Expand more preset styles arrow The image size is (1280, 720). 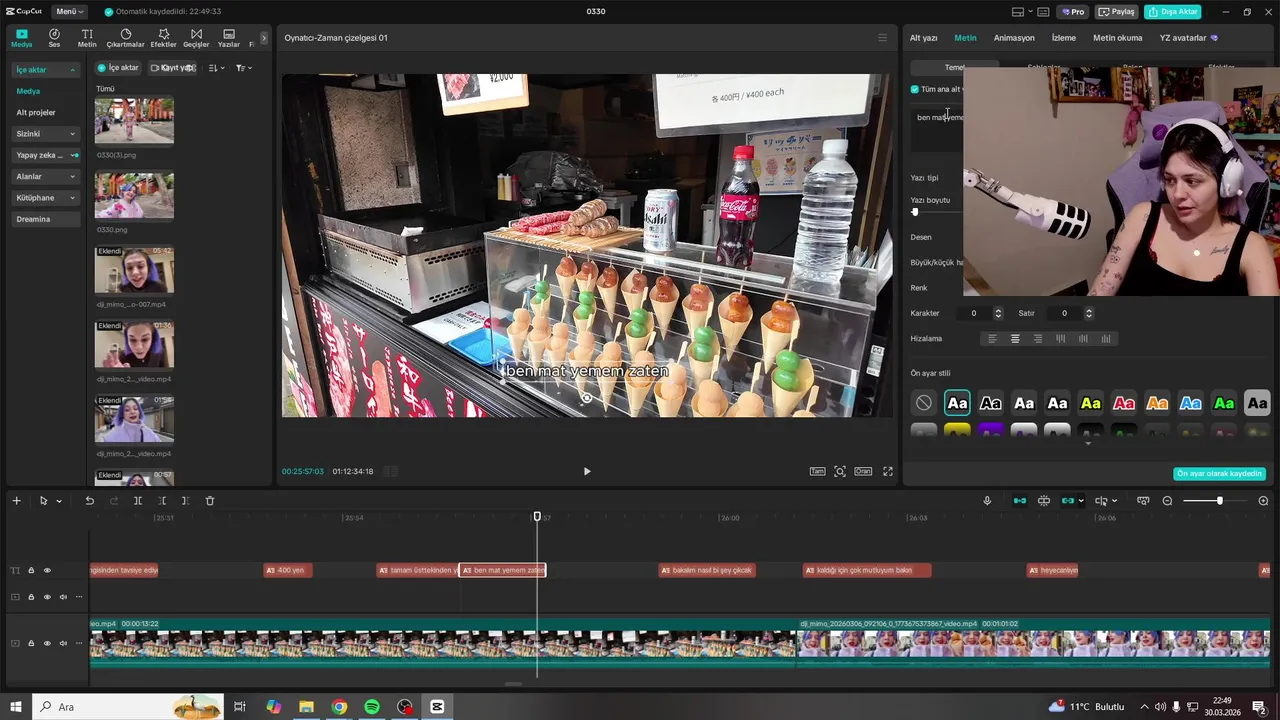coord(1088,443)
